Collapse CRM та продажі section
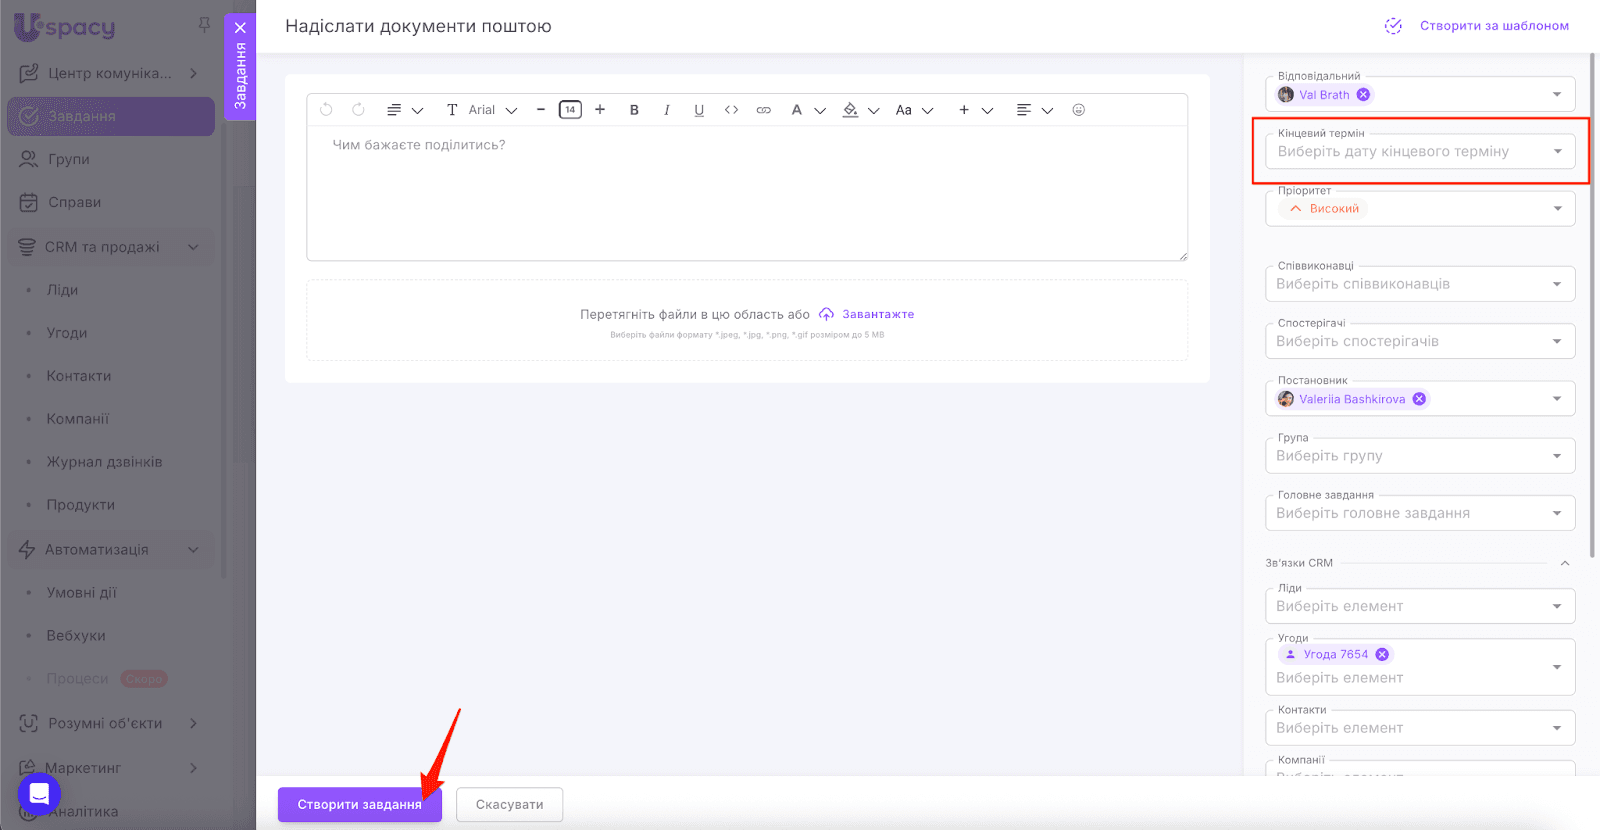1600x830 pixels. 193,247
